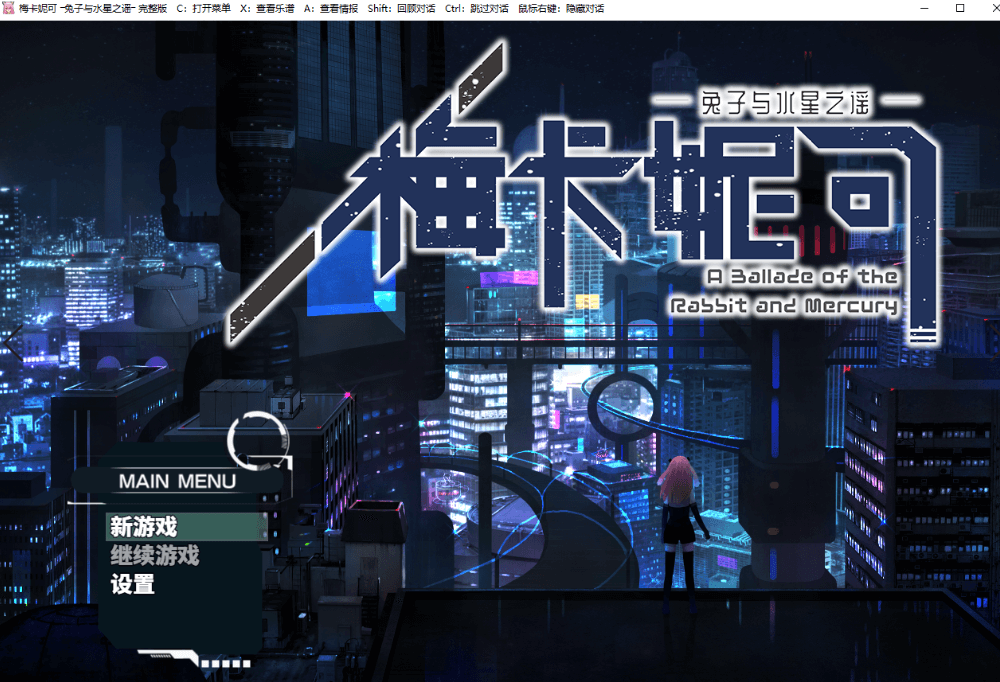
Task: Click the 'X: 查看乐谱' hint in title bar
Action: point(267,8)
